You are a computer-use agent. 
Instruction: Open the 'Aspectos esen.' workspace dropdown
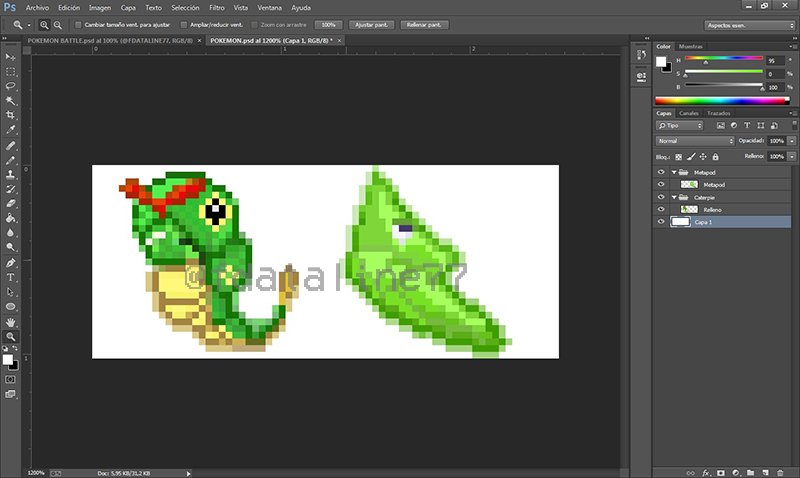tap(750, 25)
